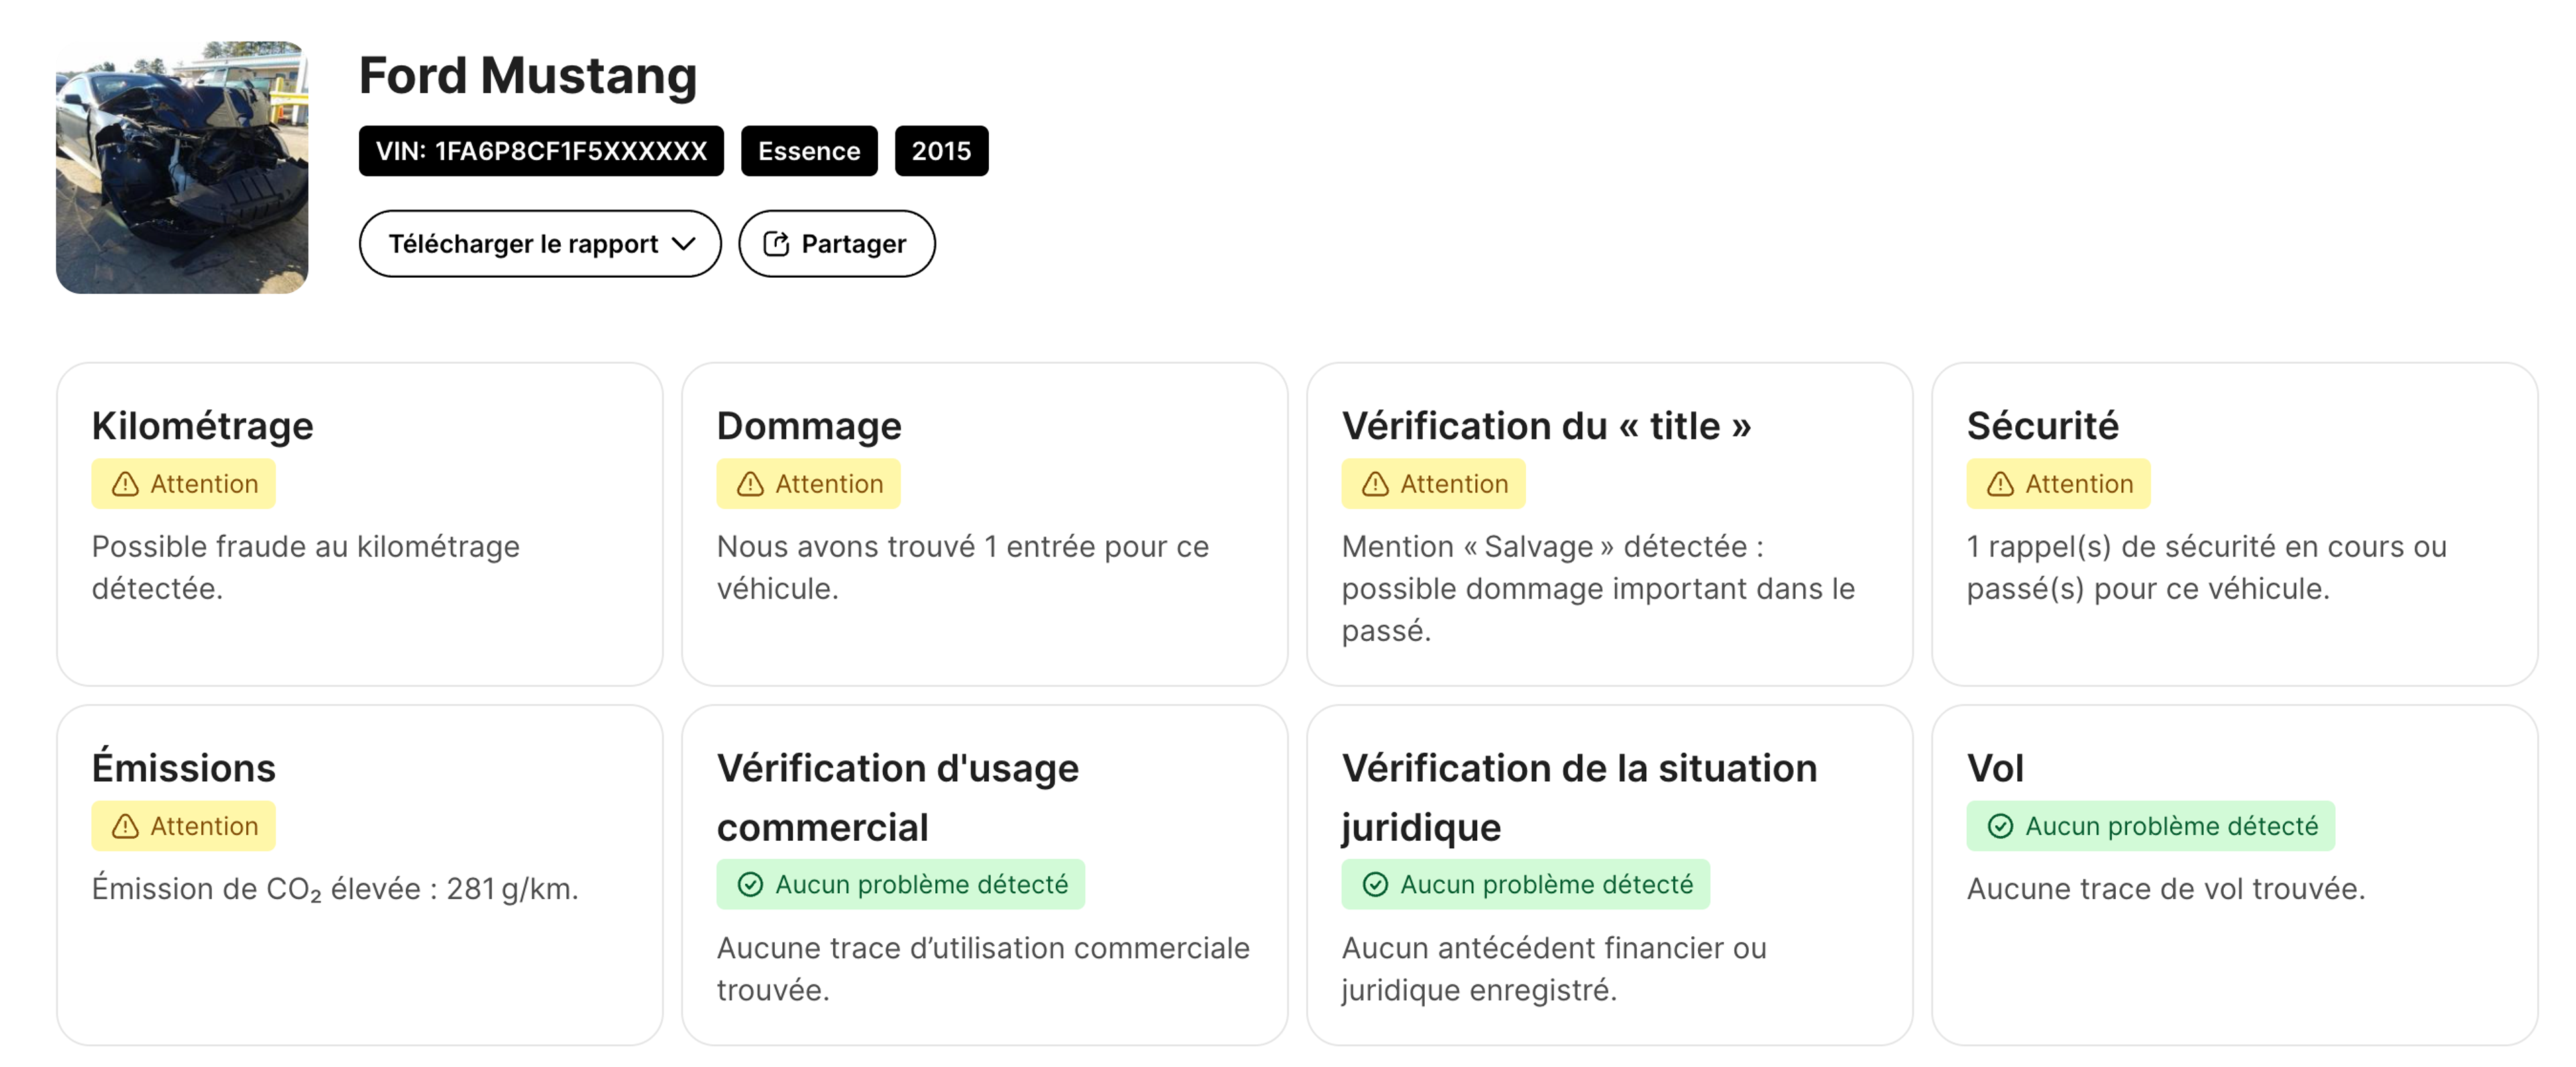The height and width of the screenshot is (1067, 2576).
Task: Click the share icon in Partager
Action: point(776,243)
